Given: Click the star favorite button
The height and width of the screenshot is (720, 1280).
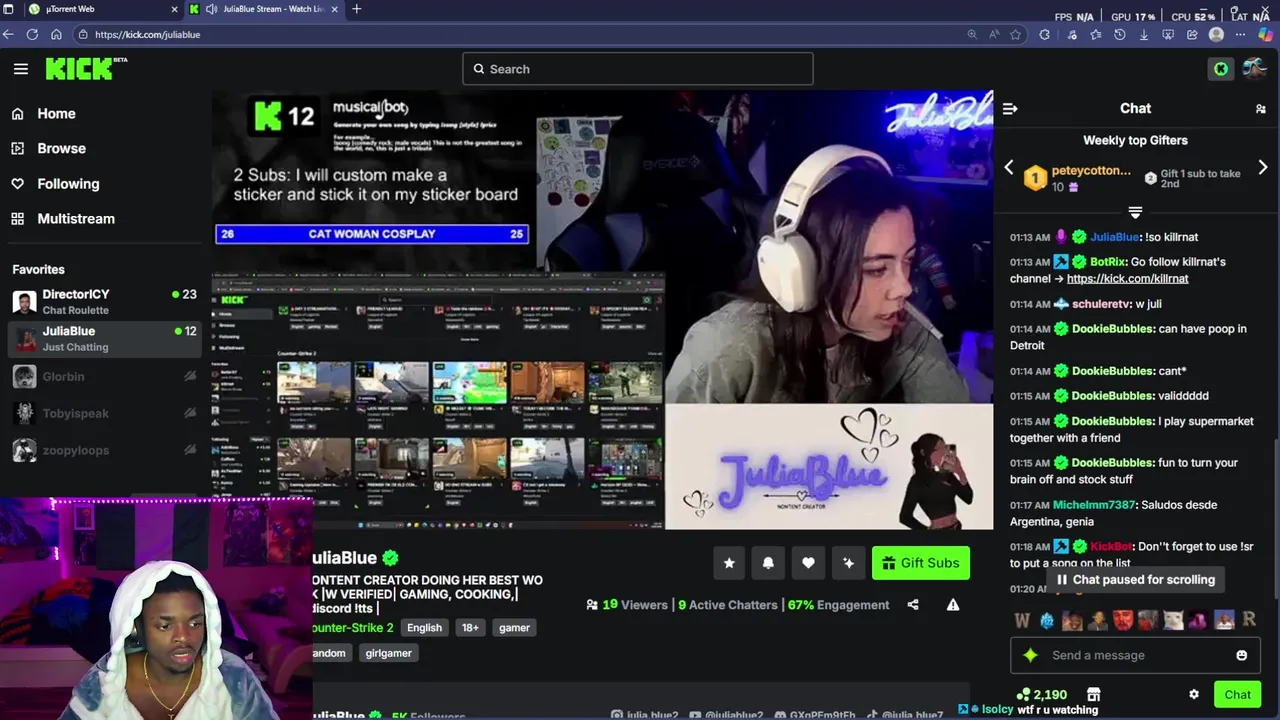Looking at the screenshot, I should pos(729,563).
